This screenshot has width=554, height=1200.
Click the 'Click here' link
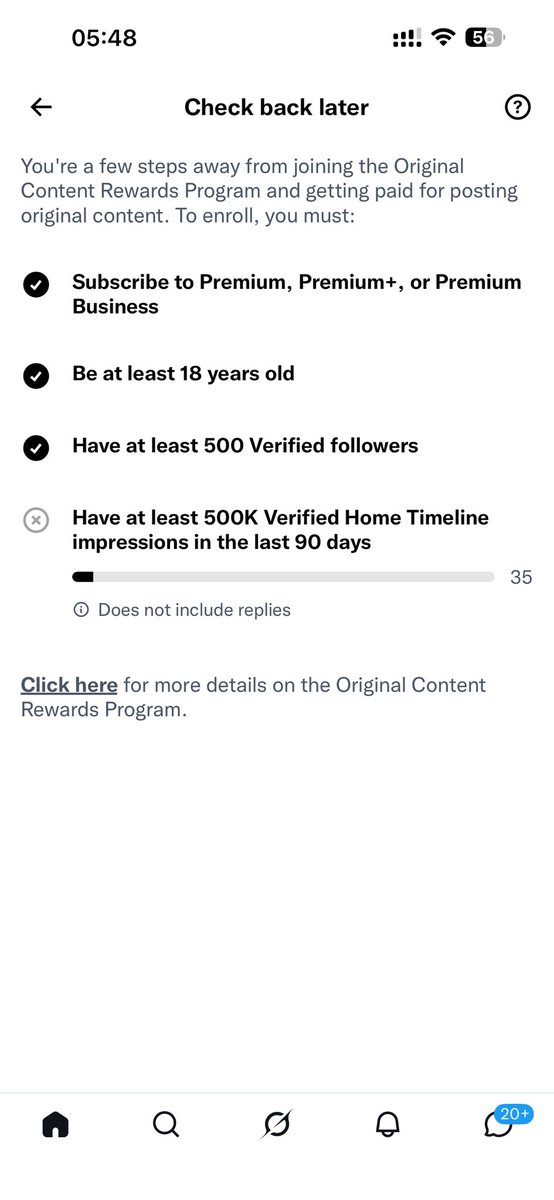pyautogui.click(x=69, y=685)
